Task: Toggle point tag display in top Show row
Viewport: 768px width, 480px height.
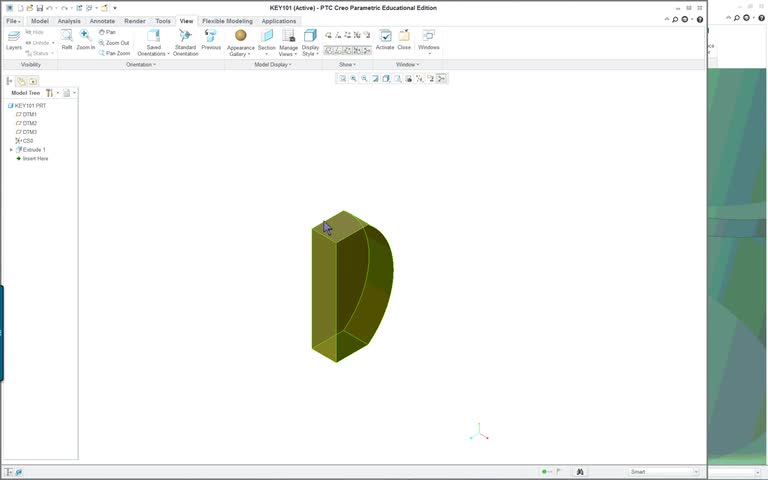Action: tap(348, 35)
